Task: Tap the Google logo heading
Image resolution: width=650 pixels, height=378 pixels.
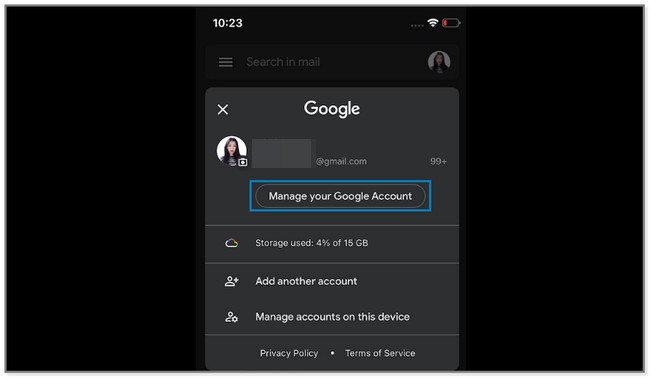Action: click(x=332, y=109)
